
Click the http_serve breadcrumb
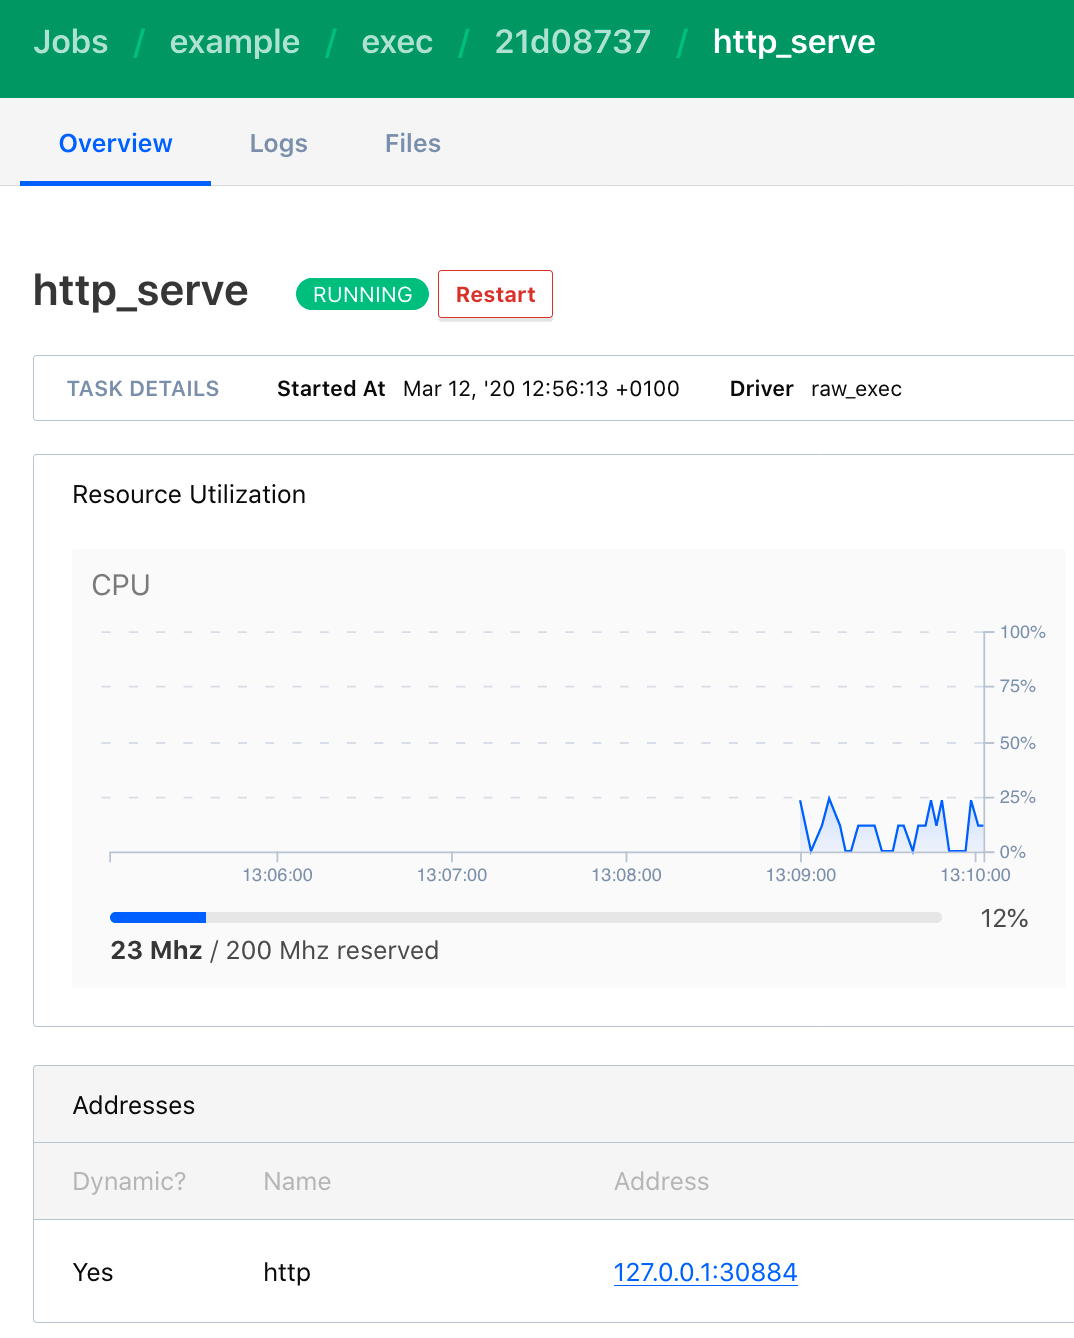[x=794, y=42]
